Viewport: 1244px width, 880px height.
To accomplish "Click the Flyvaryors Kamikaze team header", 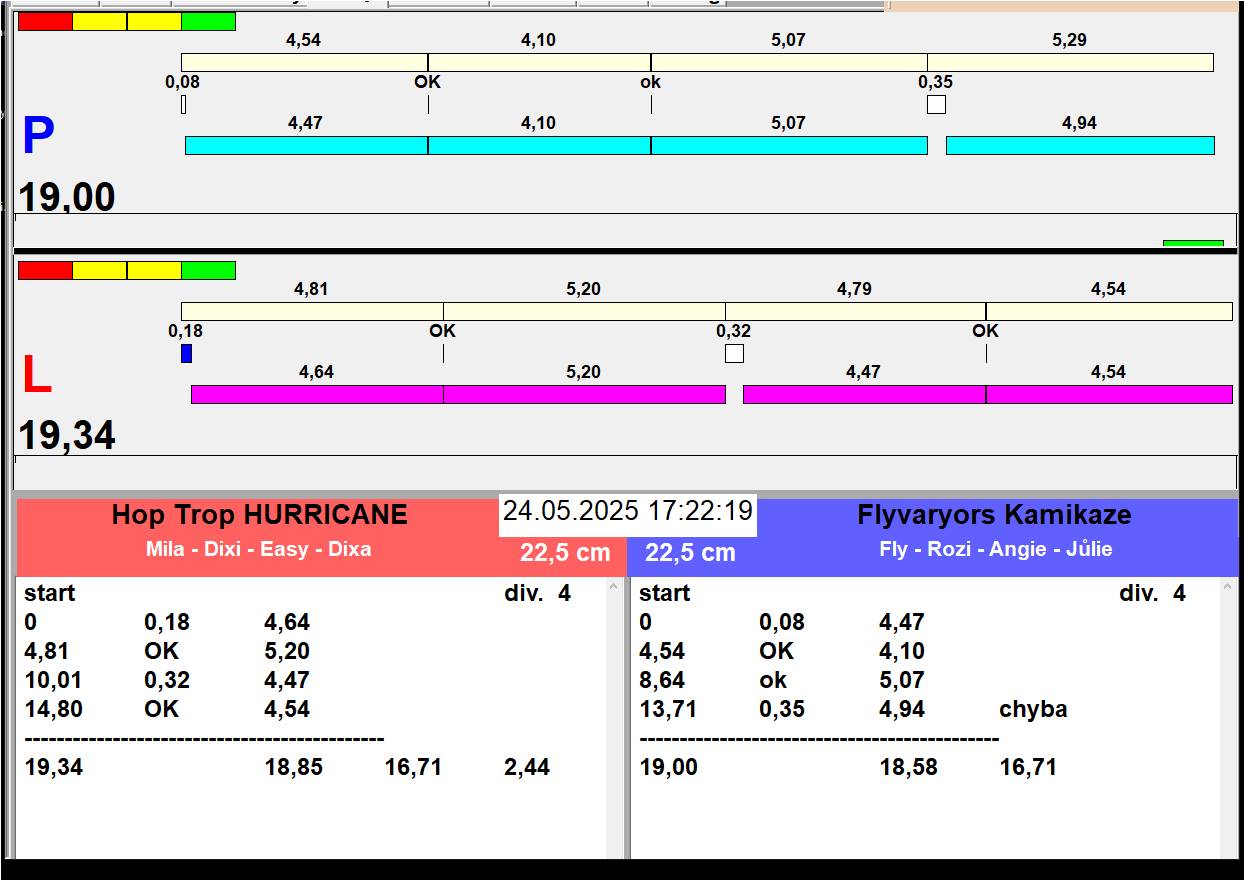I will tap(994, 516).
